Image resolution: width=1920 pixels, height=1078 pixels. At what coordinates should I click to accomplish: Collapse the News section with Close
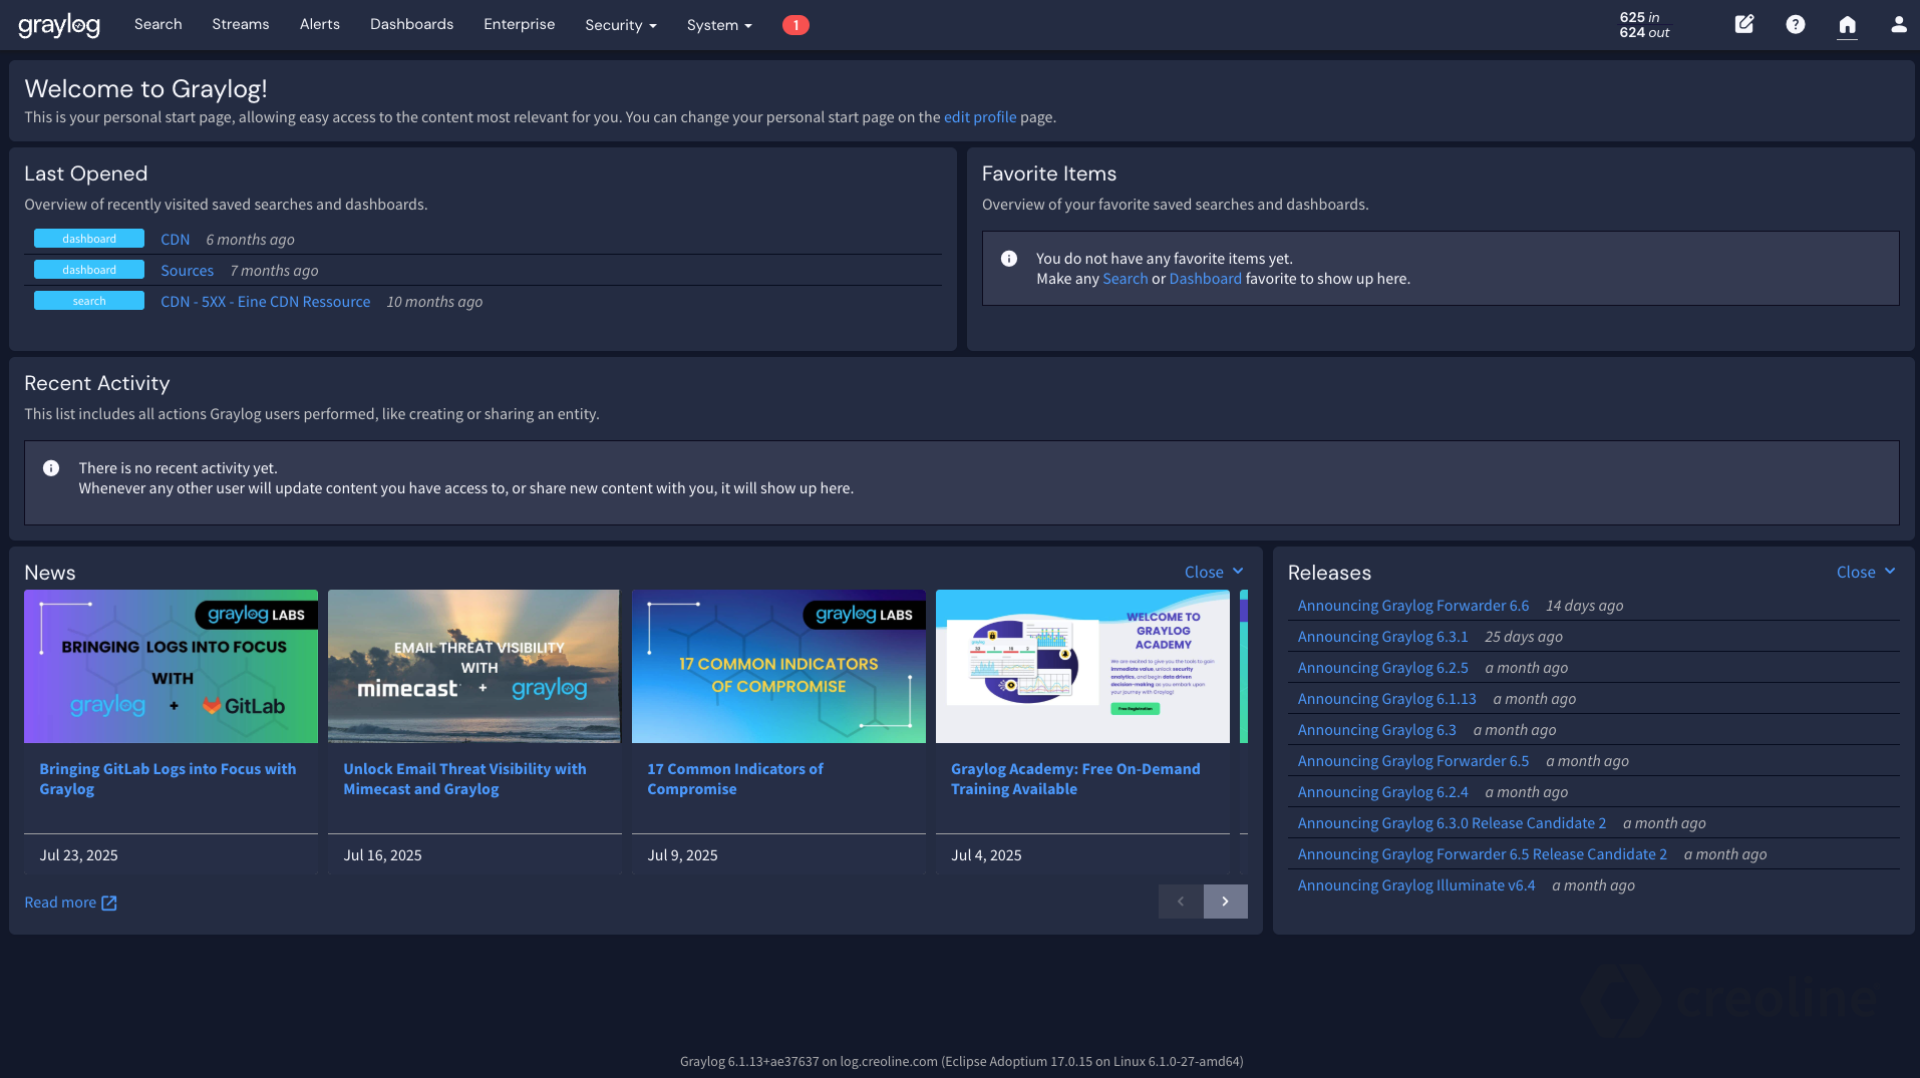pyautogui.click(x=1214, y=572)
